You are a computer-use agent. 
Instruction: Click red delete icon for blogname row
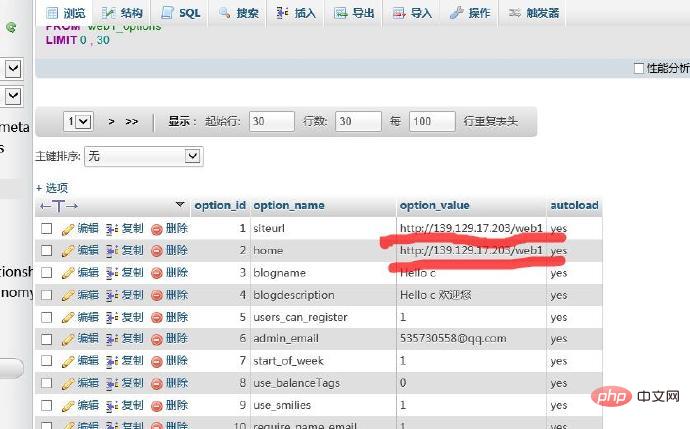[x=157, y=272]
